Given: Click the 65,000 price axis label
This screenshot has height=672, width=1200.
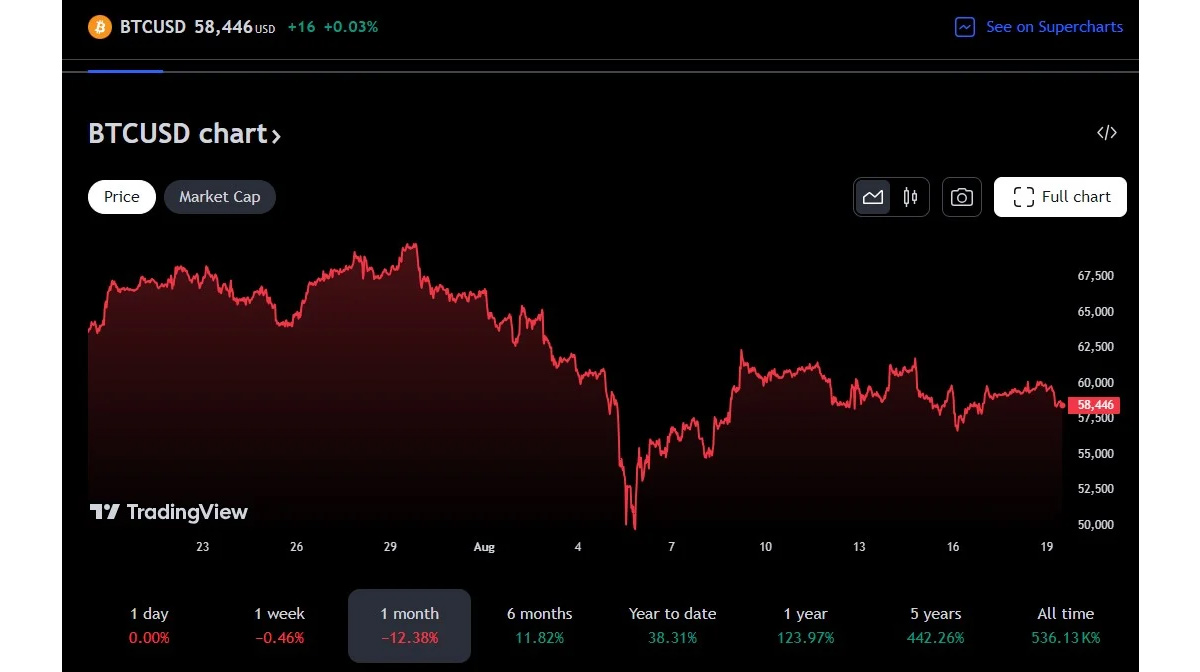Looking at the screenshot, I should click(1096, 312).
